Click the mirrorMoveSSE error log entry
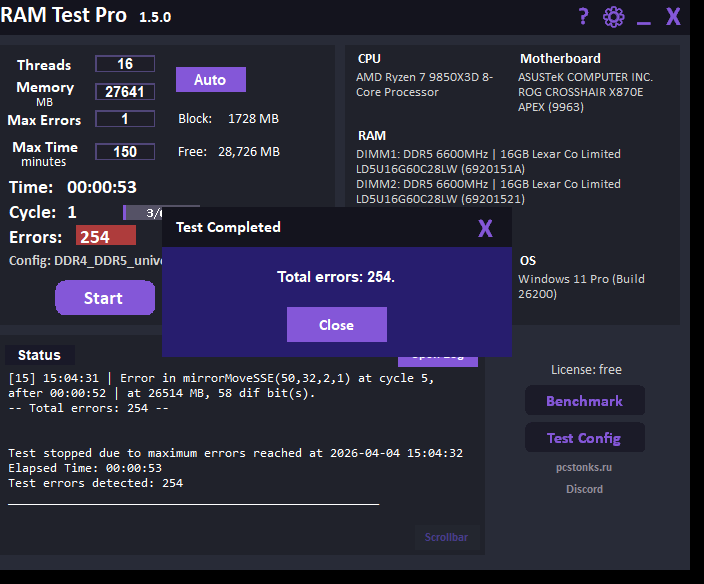 [221, 386]
